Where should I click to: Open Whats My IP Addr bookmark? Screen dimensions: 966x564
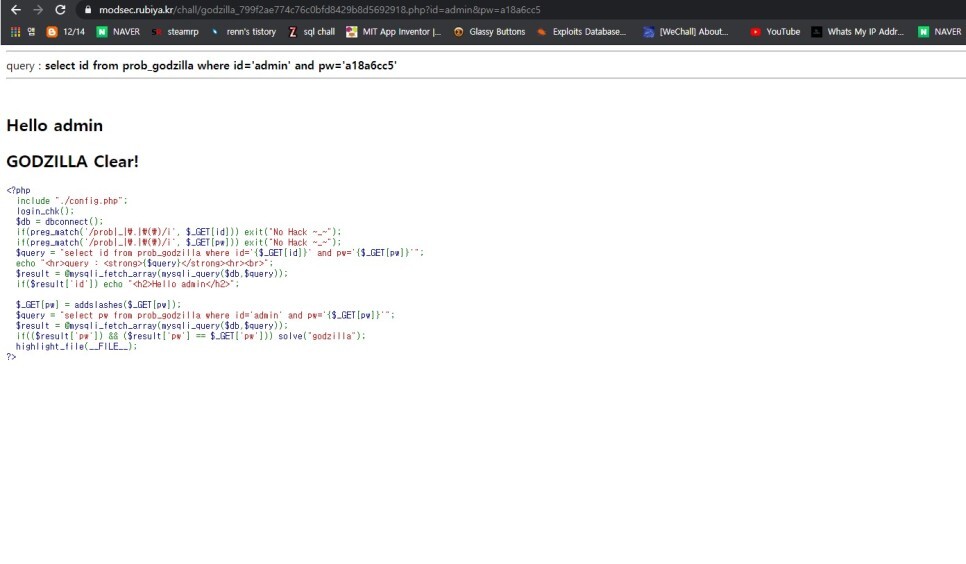[858, 31]
